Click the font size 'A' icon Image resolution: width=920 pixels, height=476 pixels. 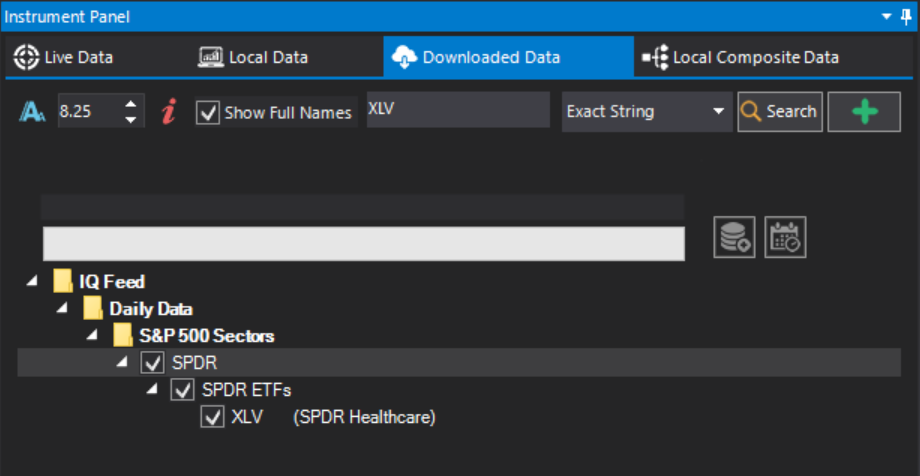(x=32, y=112)
